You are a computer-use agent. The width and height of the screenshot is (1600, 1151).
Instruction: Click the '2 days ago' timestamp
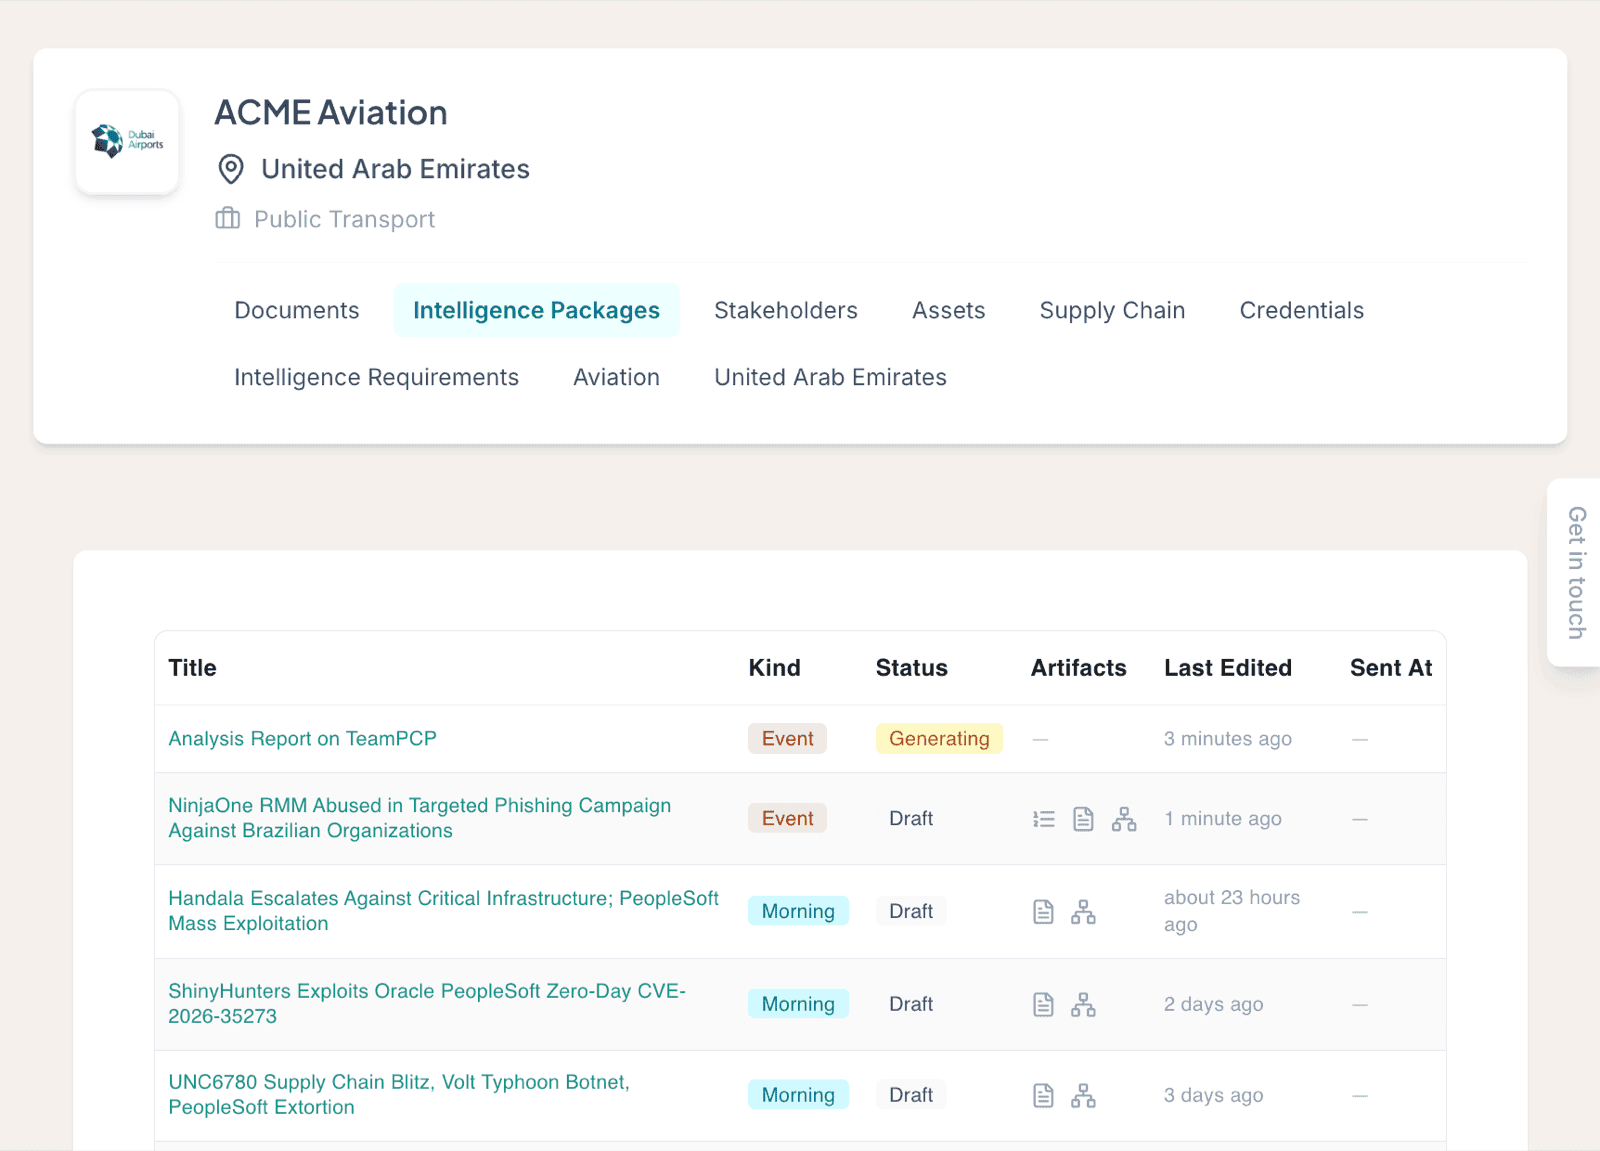point(1214,1004)
